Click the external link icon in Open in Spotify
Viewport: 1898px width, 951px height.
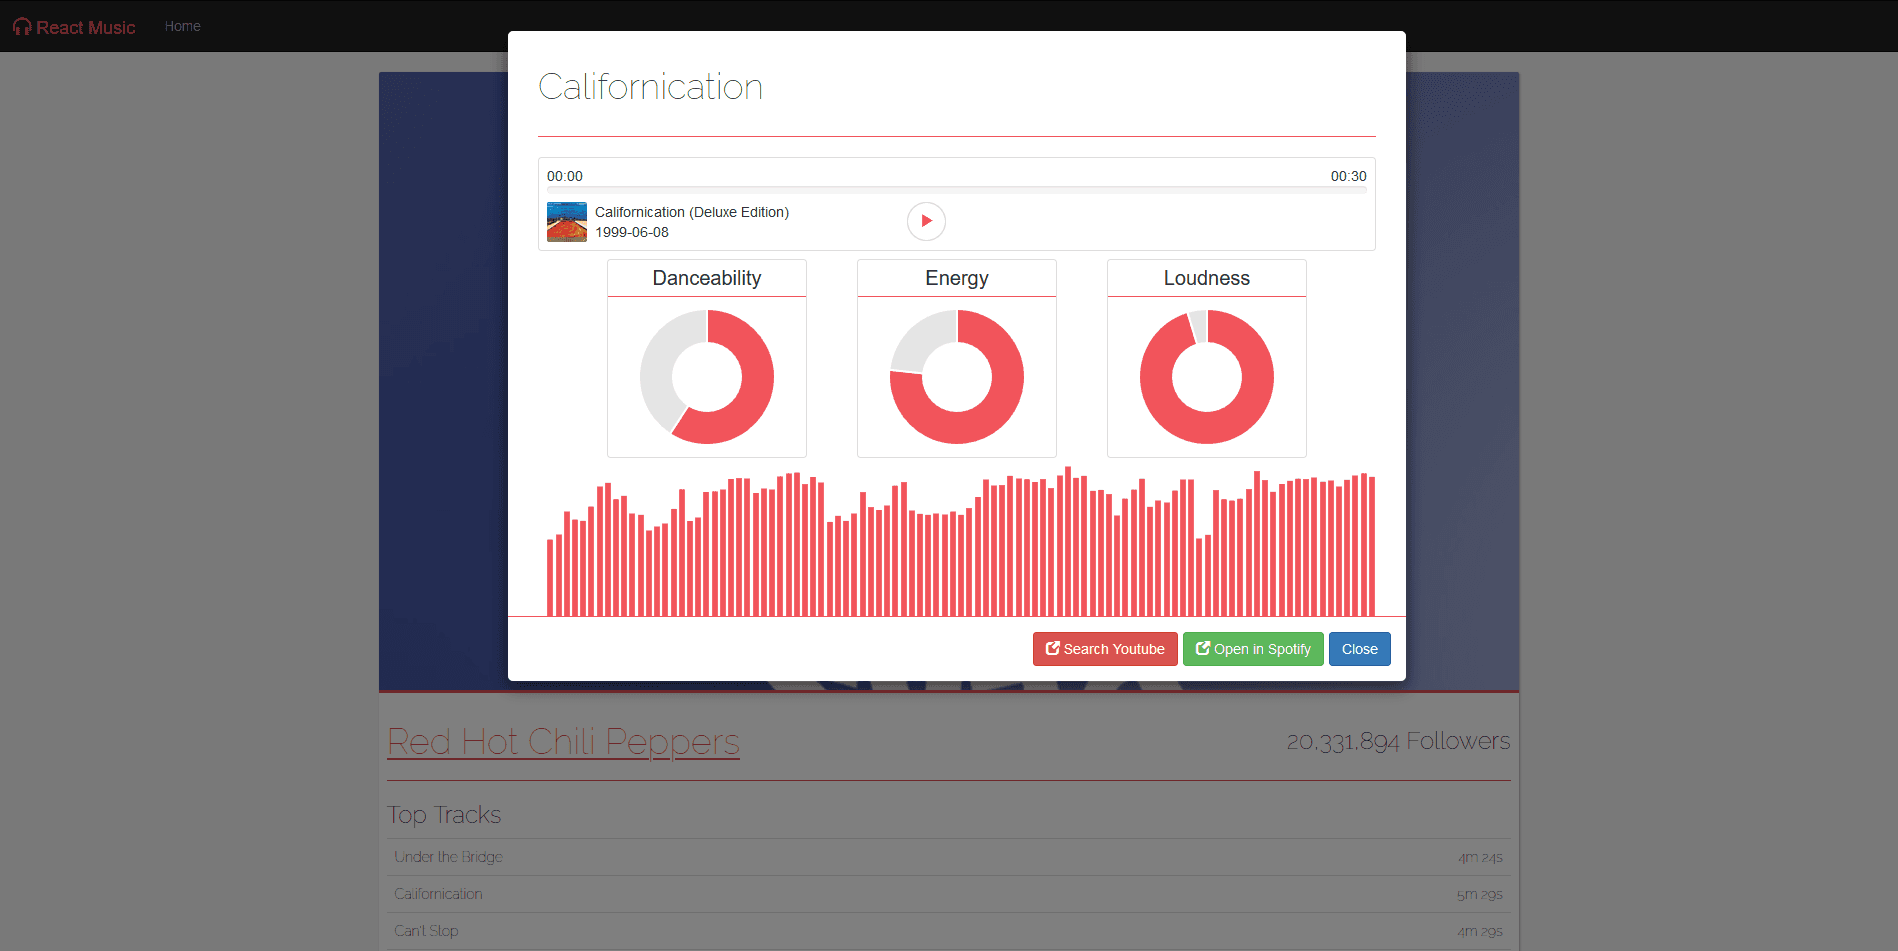coord(1202,649)
